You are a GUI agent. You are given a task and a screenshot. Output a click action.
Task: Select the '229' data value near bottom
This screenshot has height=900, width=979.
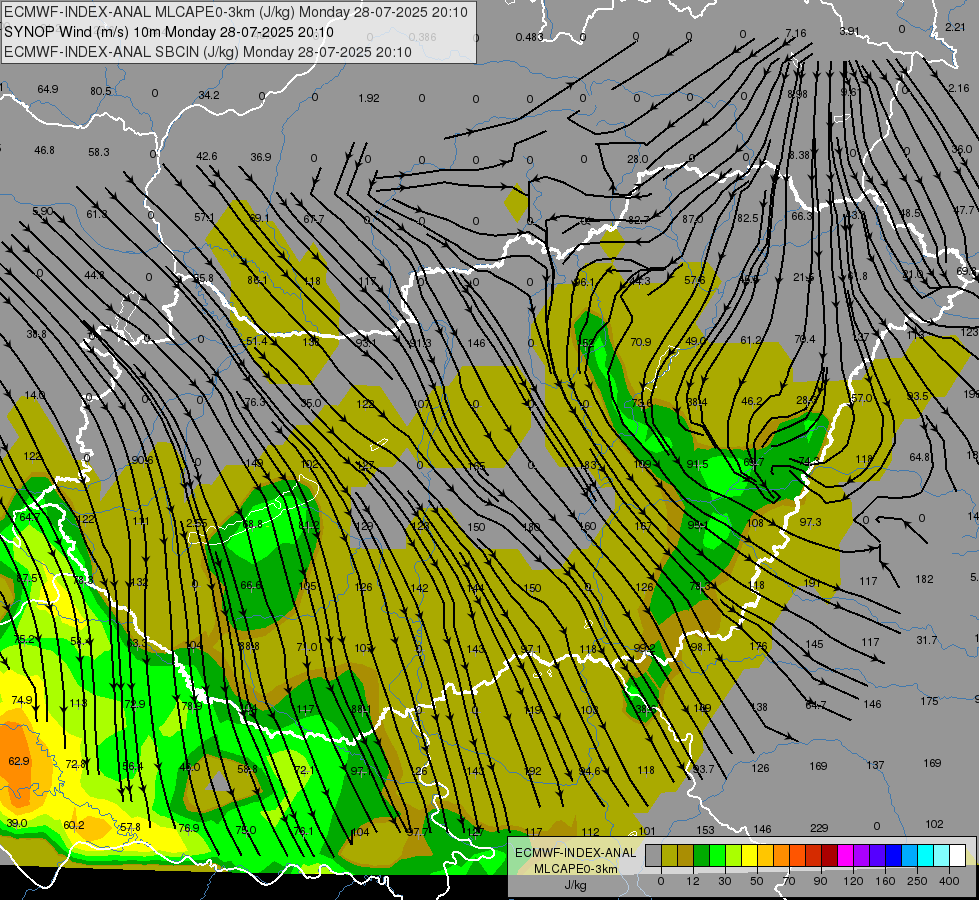click(x=819, y=828)
